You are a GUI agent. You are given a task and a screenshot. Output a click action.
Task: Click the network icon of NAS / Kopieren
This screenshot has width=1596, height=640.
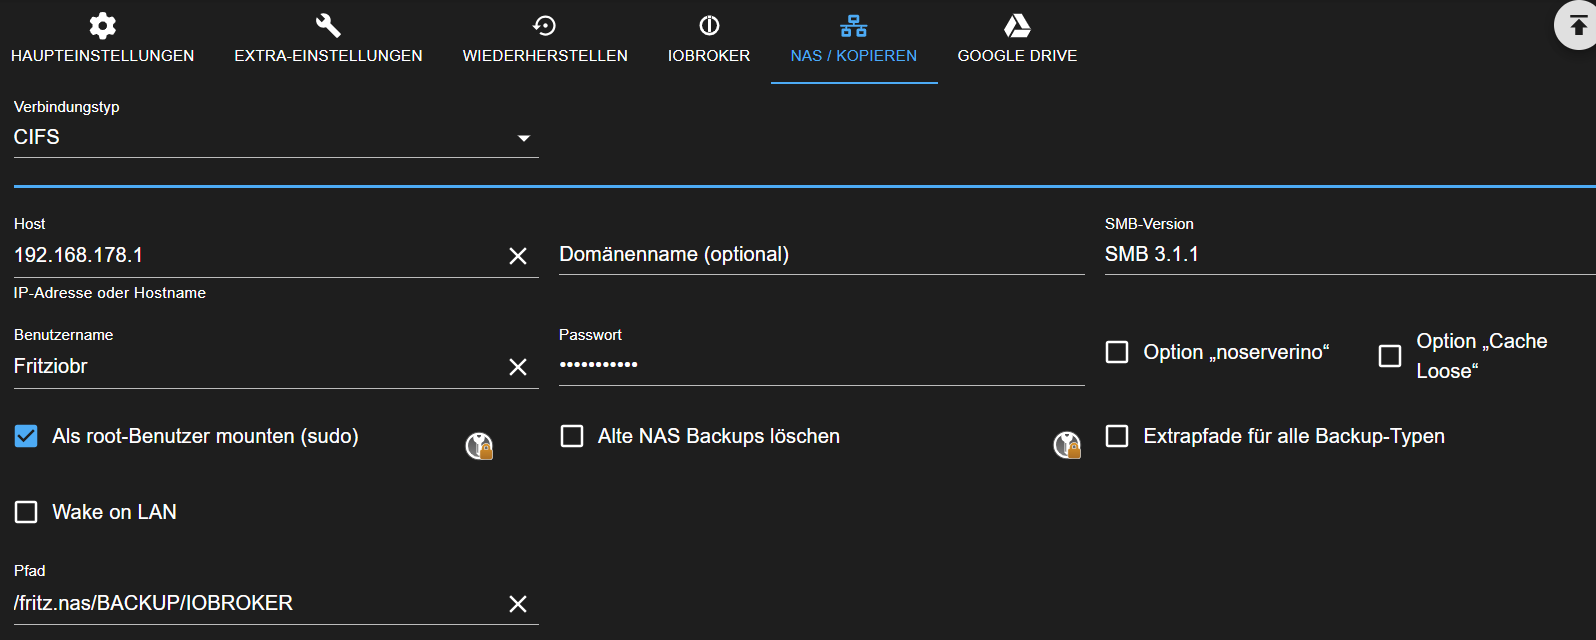pos(854,26)
